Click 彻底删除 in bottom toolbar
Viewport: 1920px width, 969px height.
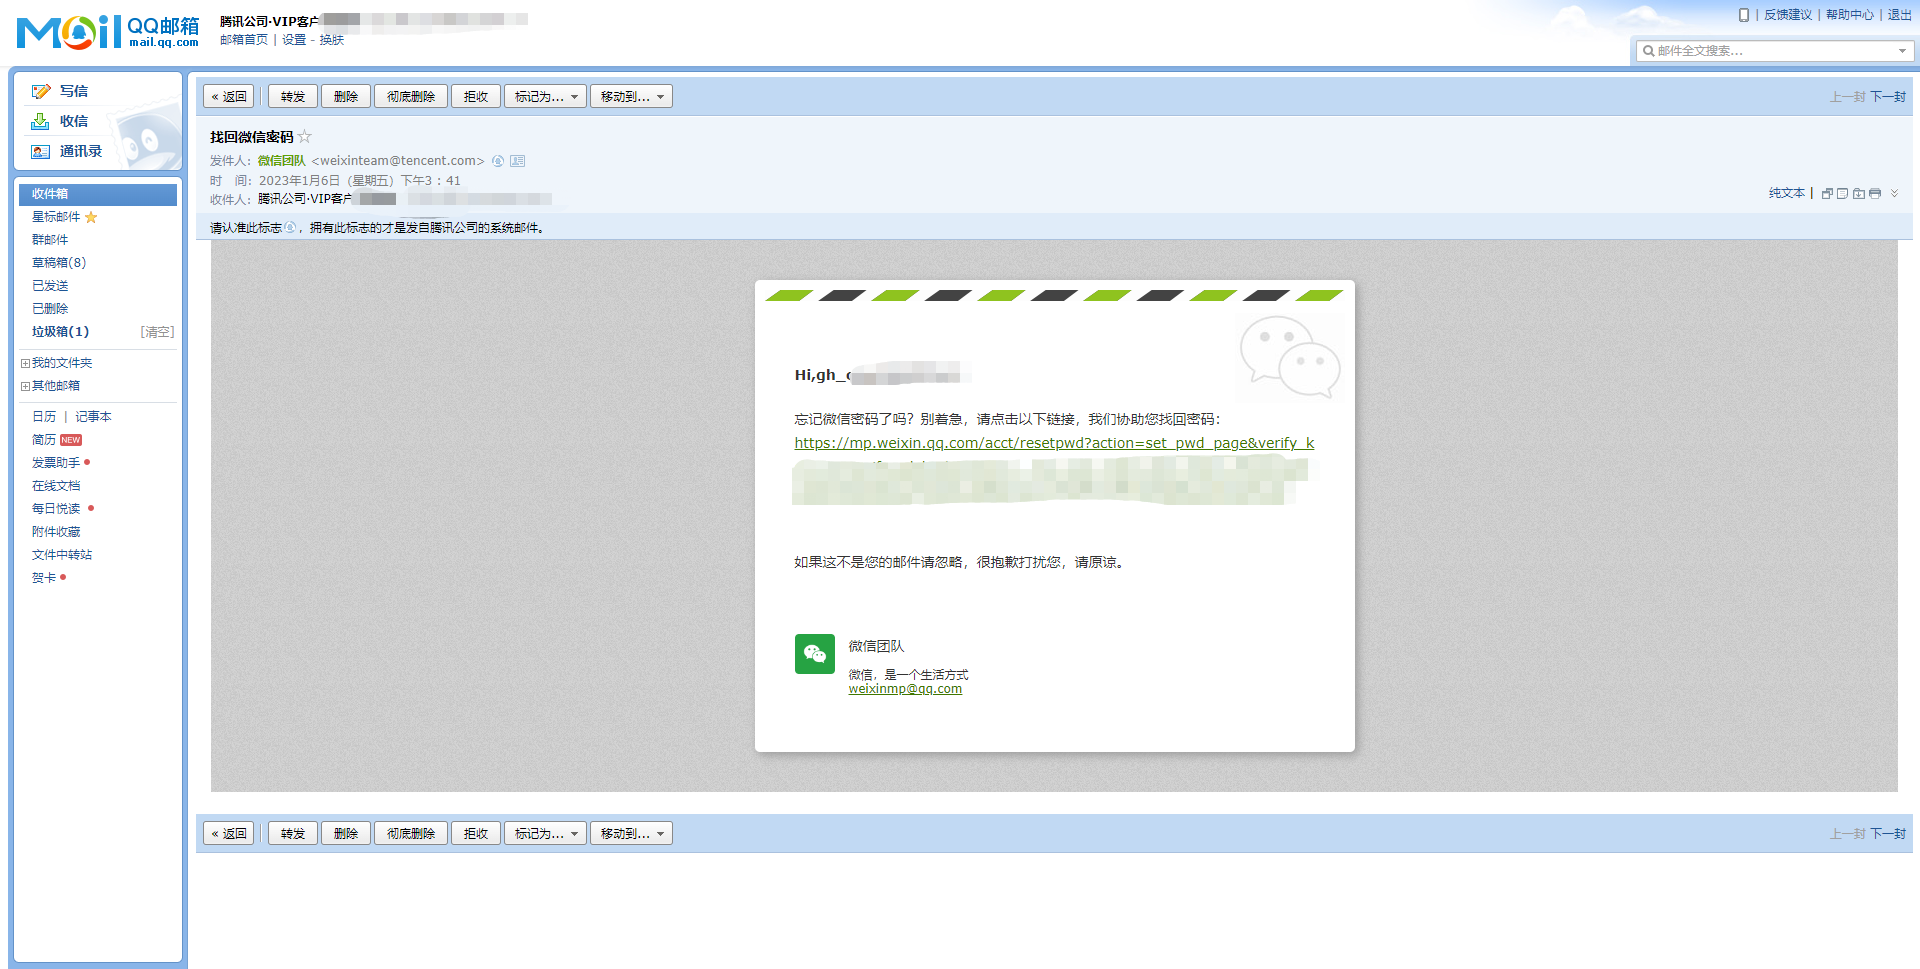pos(411,833)
